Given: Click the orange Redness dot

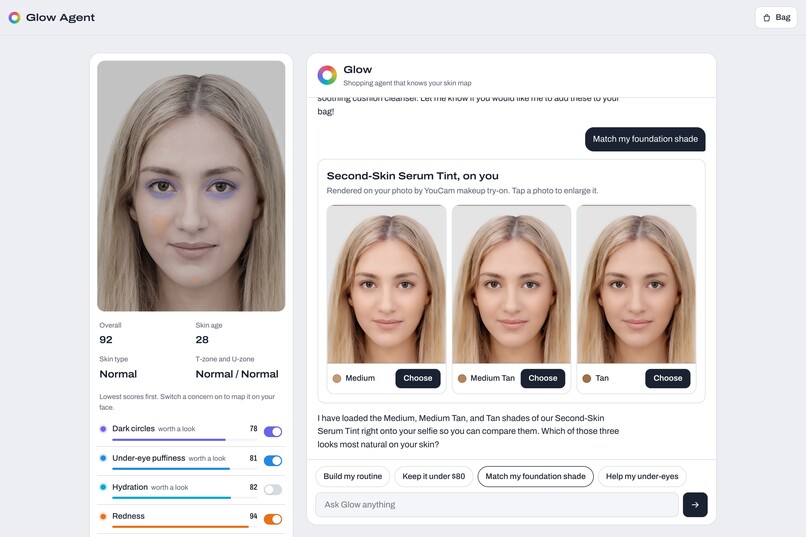Looking at the screenshot, I should [x=103, y=516].
